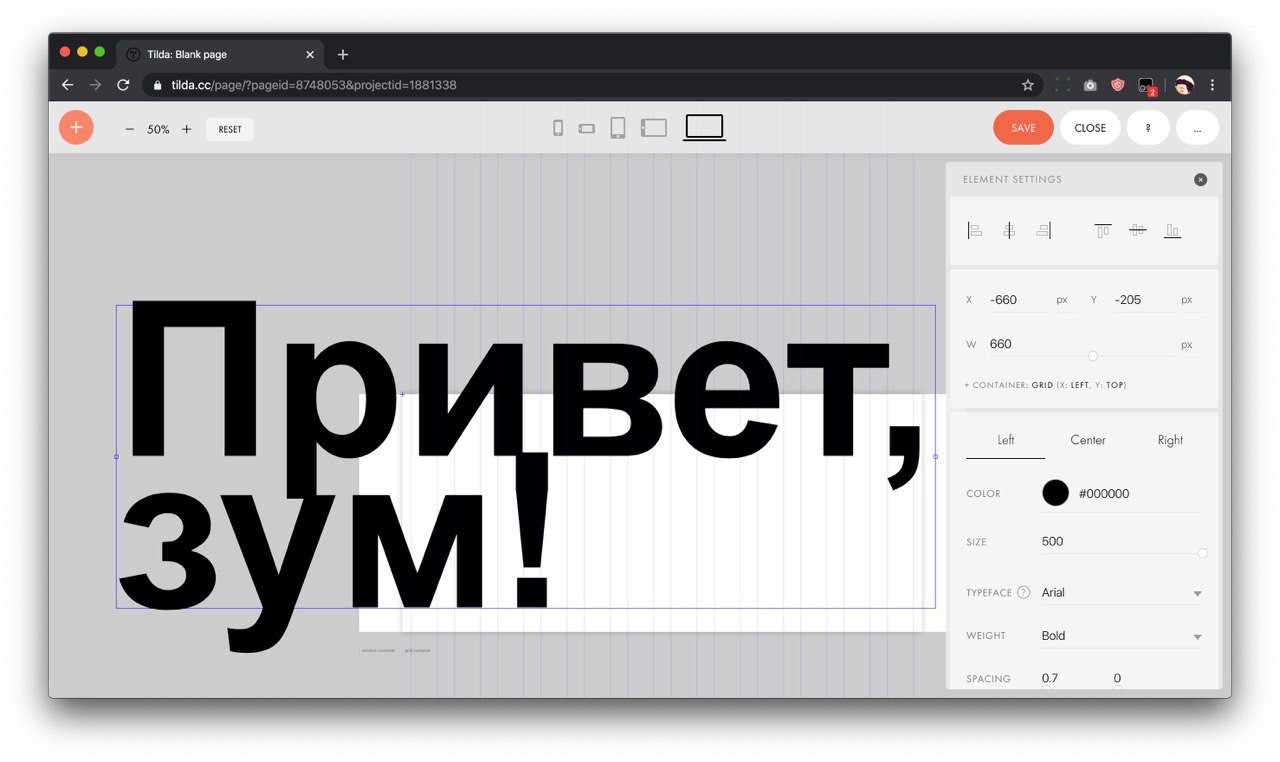Close the Tilda: Blank page tab
Screen dimensions: 1280x762
[x=310, y=55]
